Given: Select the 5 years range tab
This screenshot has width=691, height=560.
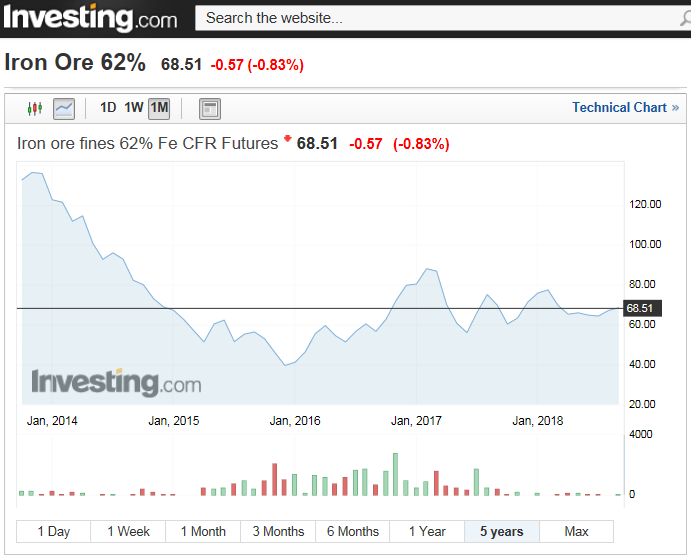Looking at the screenshot, I should click(502, 531).
